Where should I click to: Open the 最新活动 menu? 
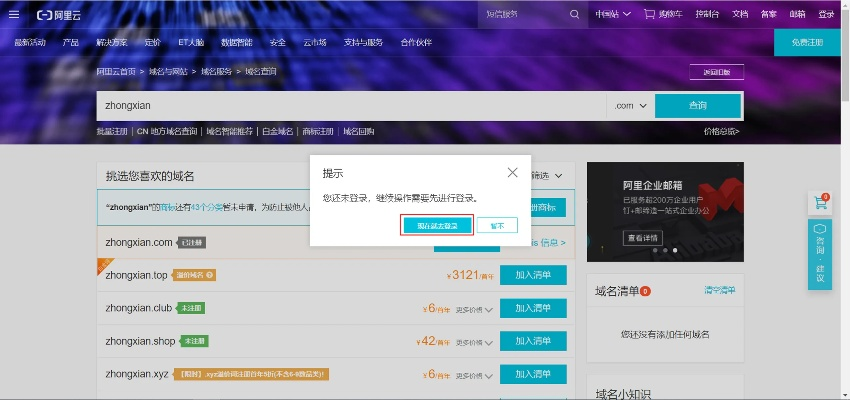tap(30, 42)
